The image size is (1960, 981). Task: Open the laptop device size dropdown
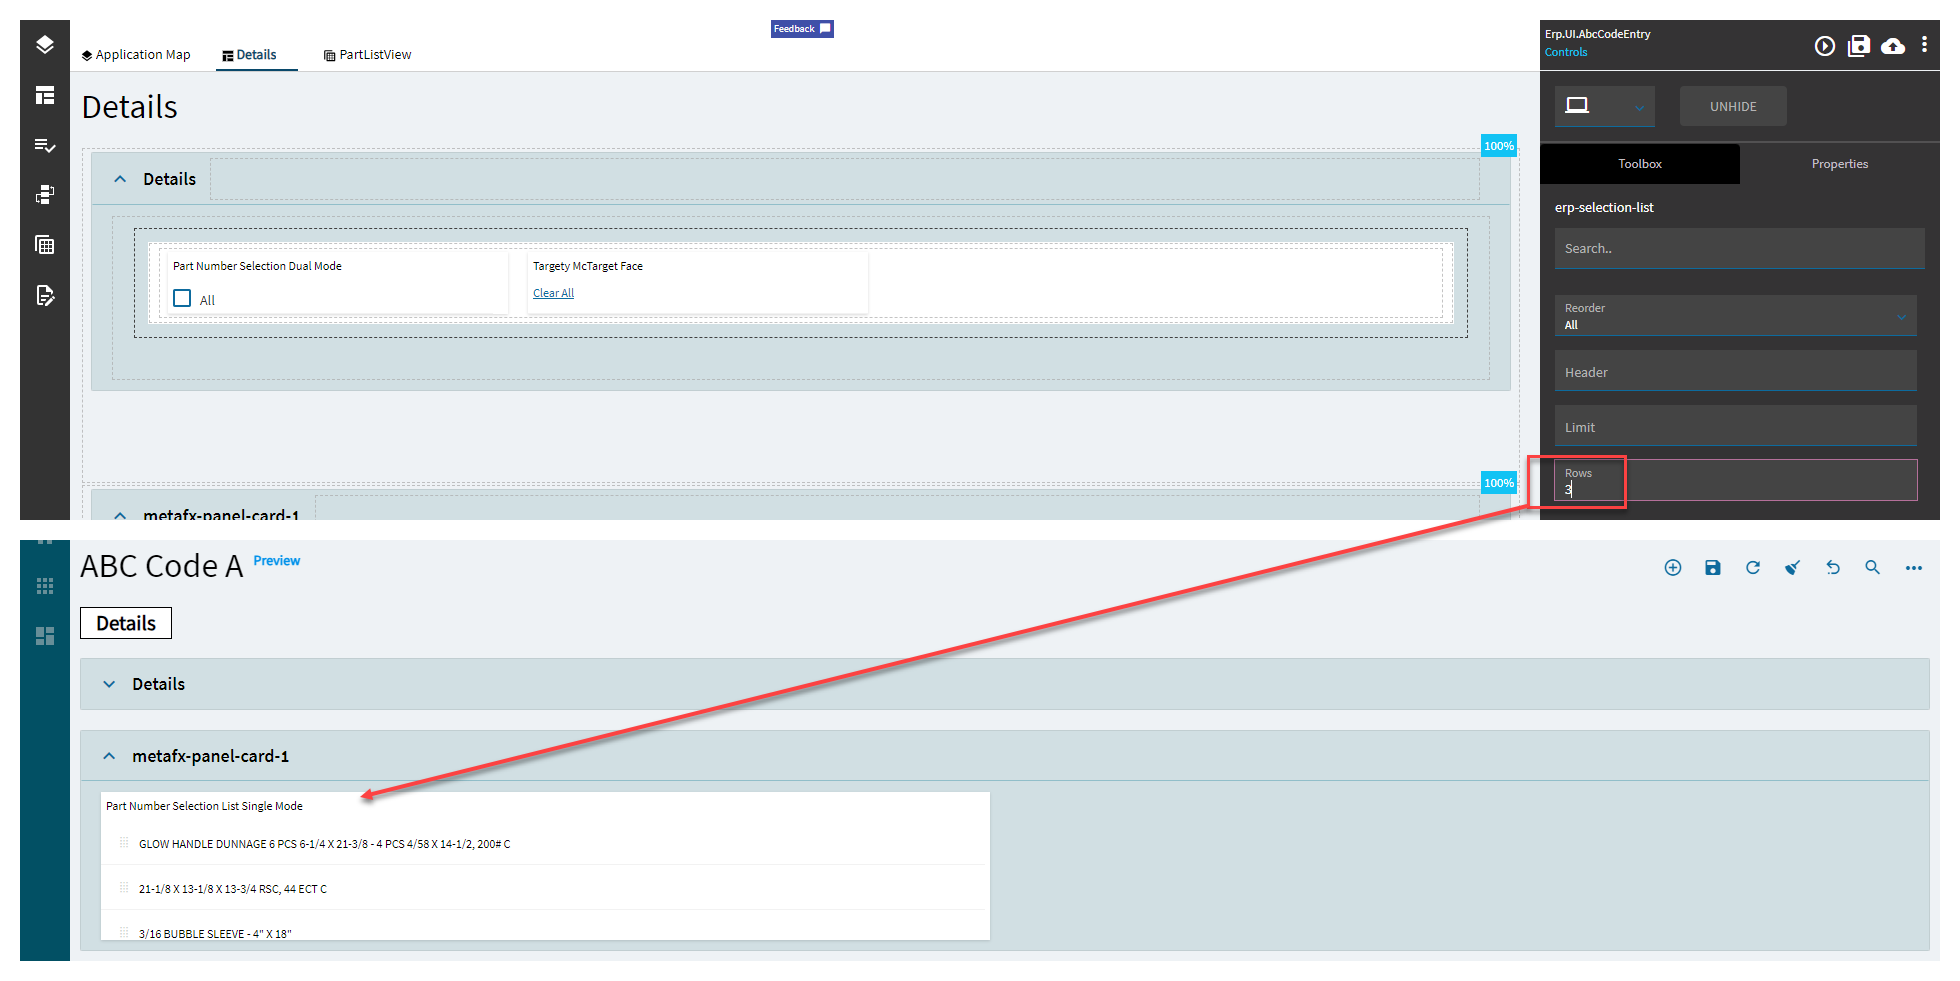point(1605,106)
